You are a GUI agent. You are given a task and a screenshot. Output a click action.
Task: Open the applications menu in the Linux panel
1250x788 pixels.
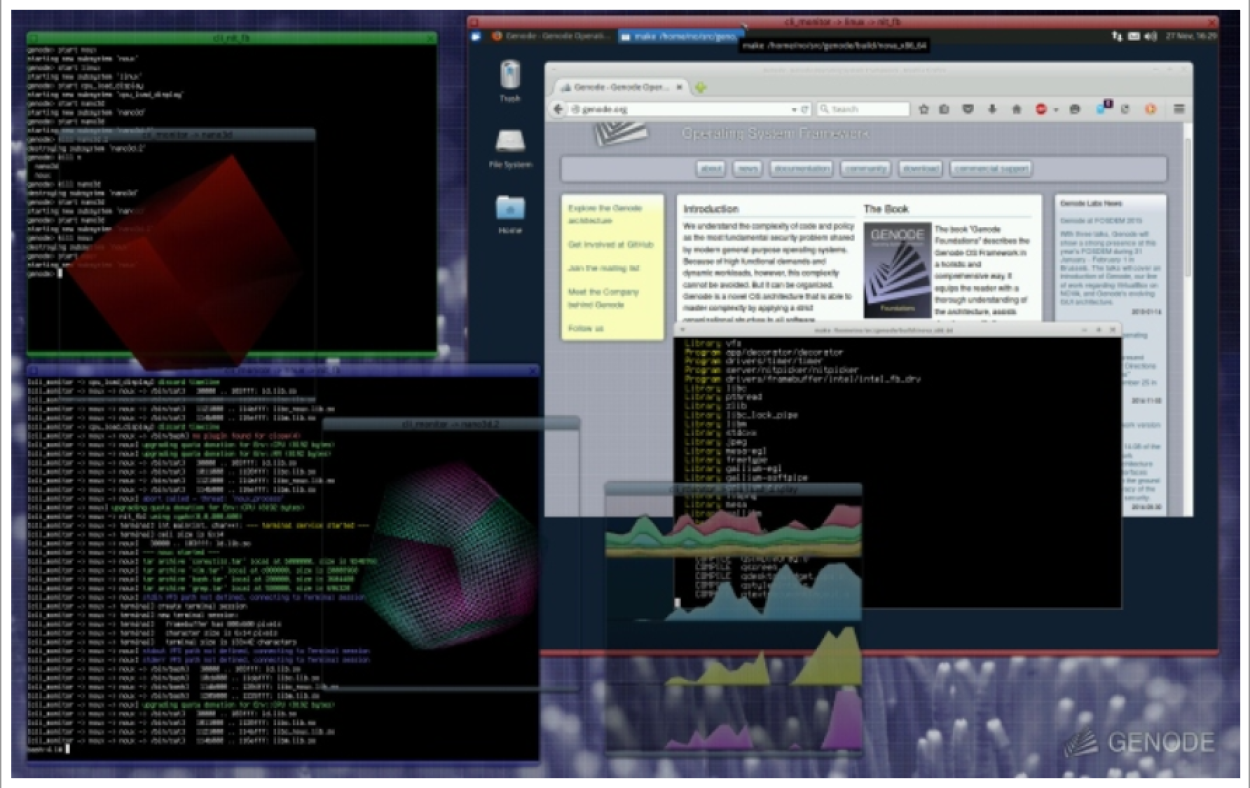[x=478, y=36]
